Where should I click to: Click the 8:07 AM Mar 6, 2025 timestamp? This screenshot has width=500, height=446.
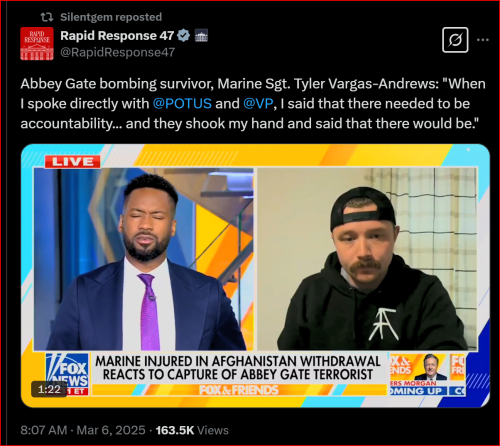(x=83, y=430)
